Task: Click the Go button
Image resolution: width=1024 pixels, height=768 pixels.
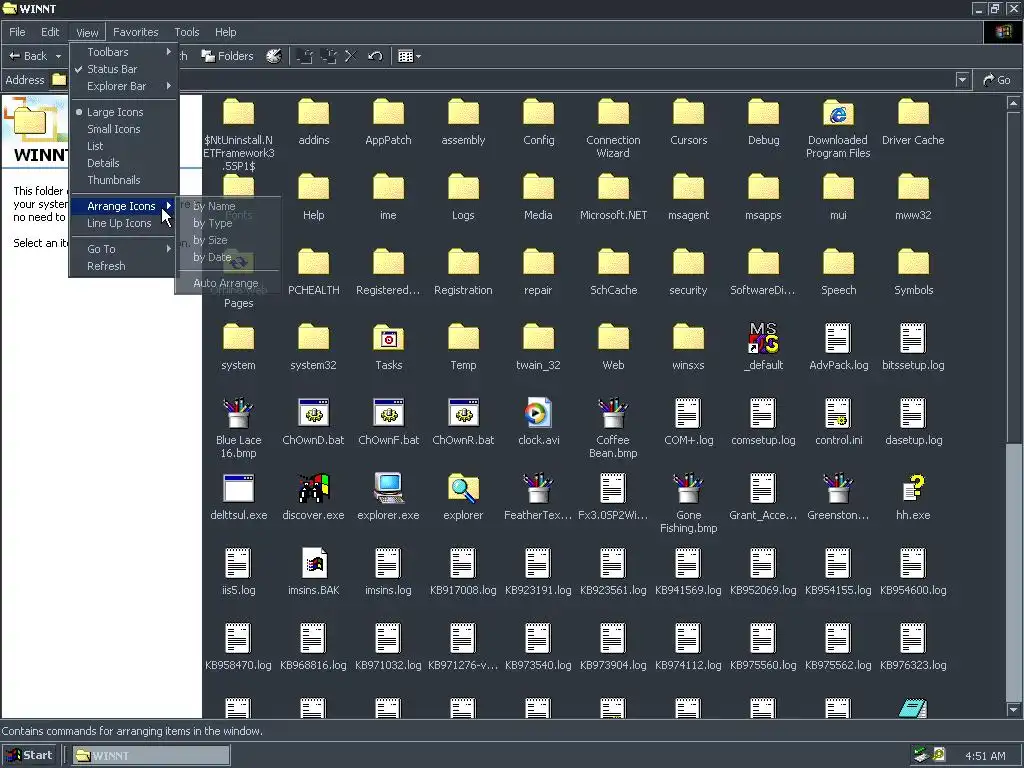Action: [x=997, y=80]
